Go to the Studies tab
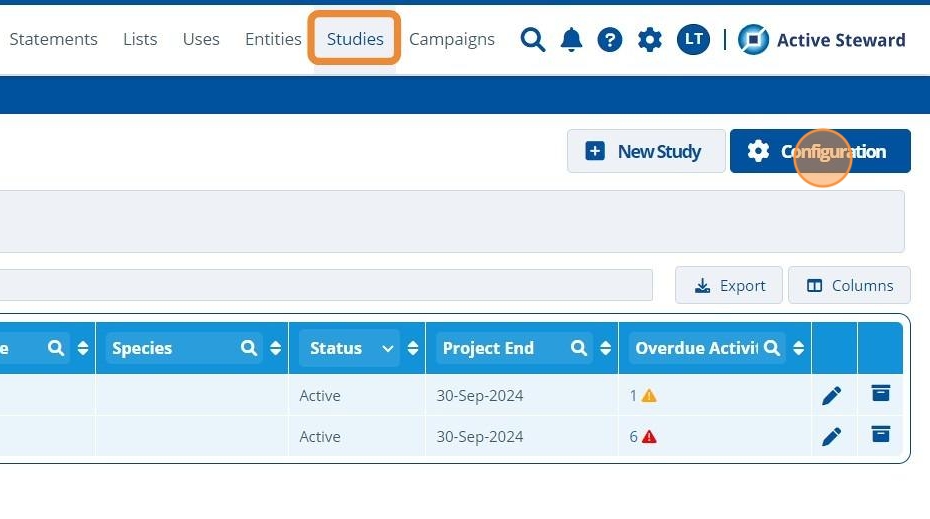This screenshot has width=930, height=519. click(355, 39)
